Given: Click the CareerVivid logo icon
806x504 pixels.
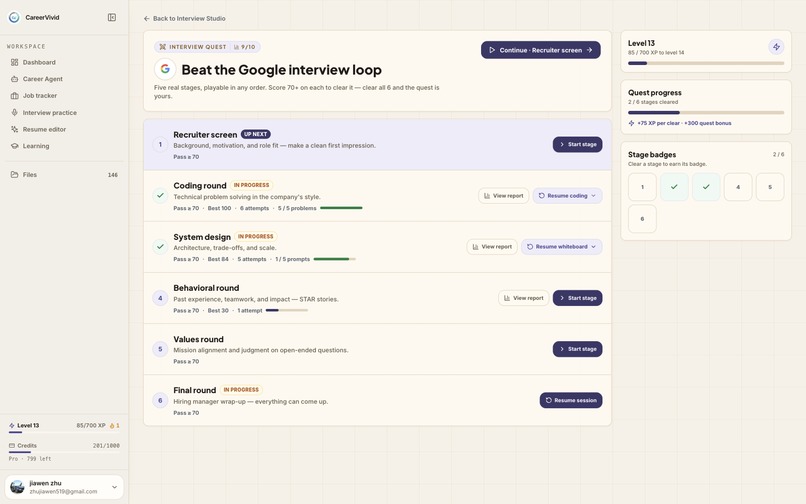Looking at the screenshot, I should 14,17.
